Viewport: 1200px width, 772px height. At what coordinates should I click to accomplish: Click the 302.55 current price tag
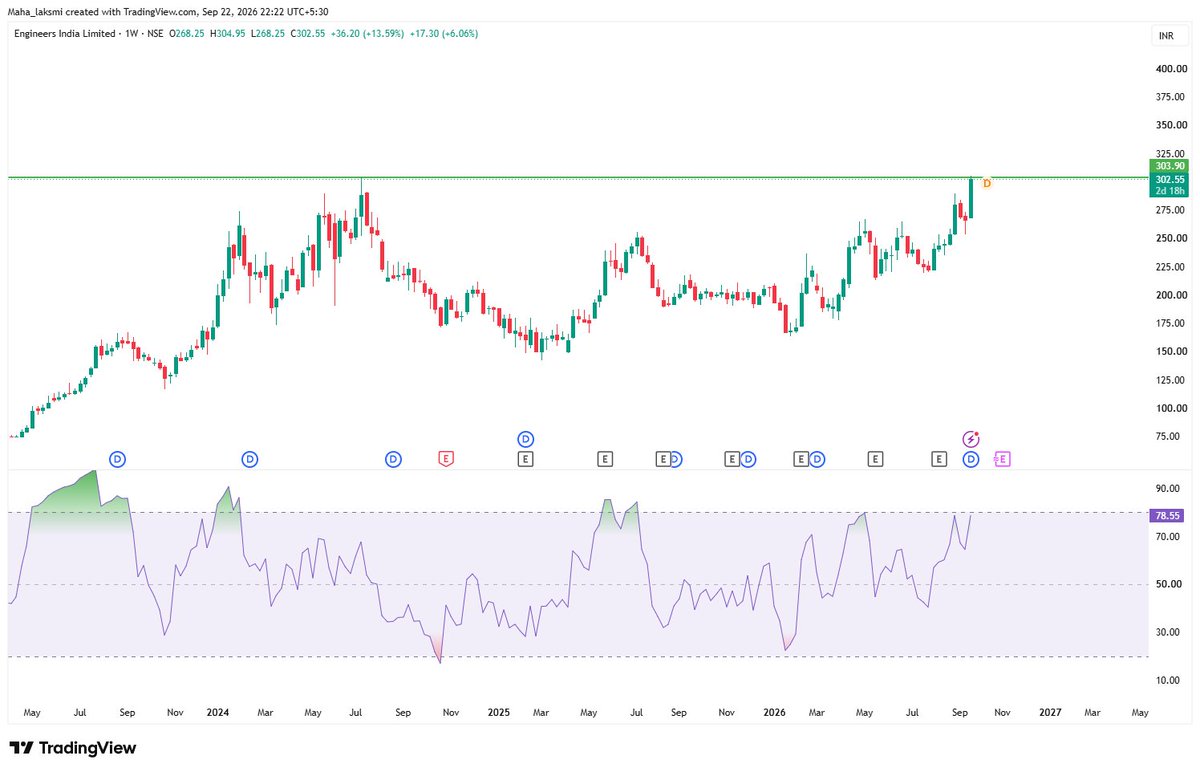coord(1168,178)
